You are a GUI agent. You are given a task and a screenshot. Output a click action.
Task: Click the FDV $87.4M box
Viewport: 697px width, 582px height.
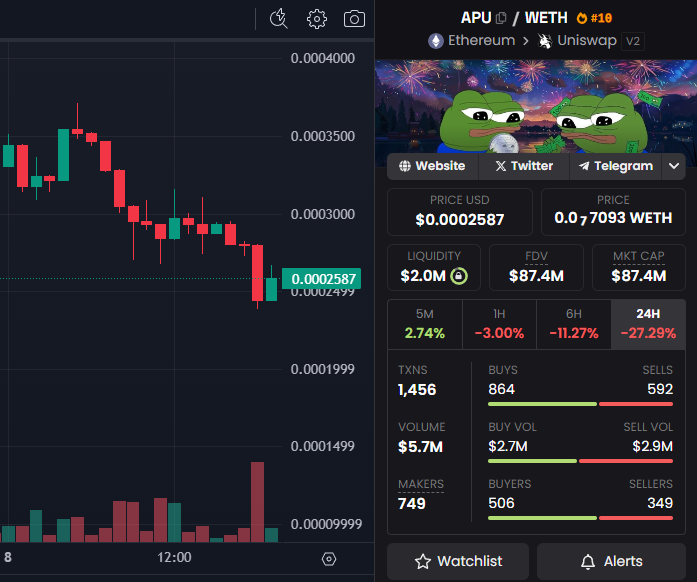click(536, 267)
